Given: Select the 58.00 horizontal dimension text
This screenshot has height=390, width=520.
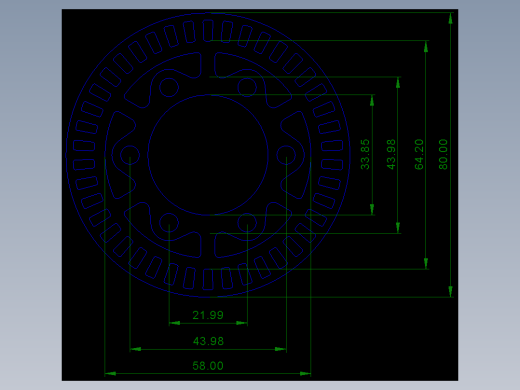Looking at the screenshot, I should click(x=208, y=366).
